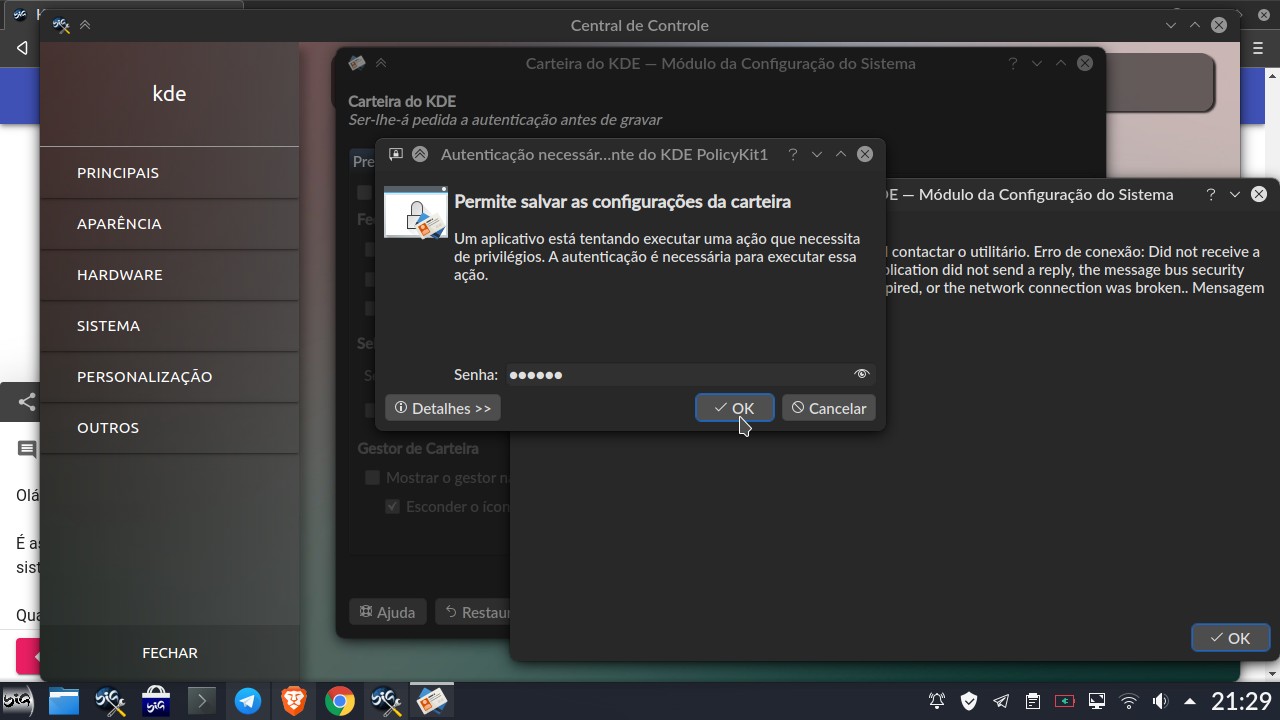Toggle the network Wi-Fi indicator
The height and width of the screenshot is (720, 1280).
(1129, 700)
